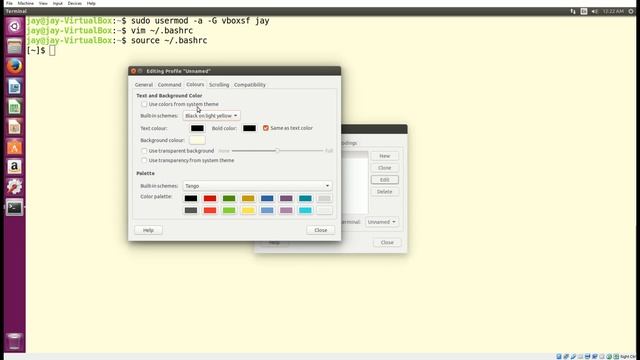Open the Amazon launcher icon

click(x=14, y=167)
